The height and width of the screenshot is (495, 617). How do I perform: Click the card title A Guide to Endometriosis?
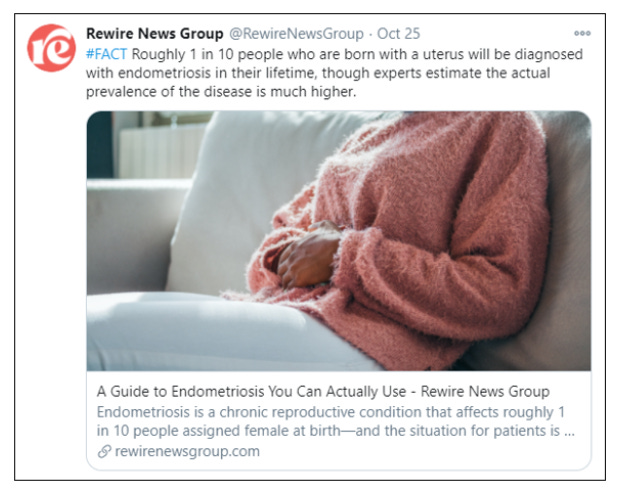point(251,392)
